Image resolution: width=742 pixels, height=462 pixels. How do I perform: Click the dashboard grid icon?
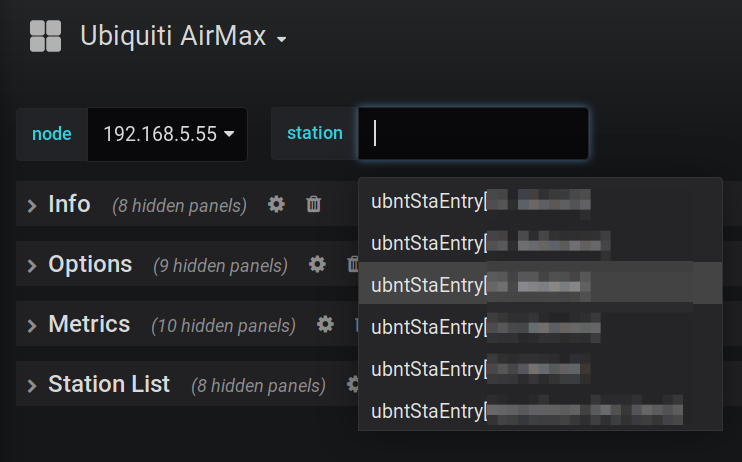pyautogui.click(x=46, y=37)
